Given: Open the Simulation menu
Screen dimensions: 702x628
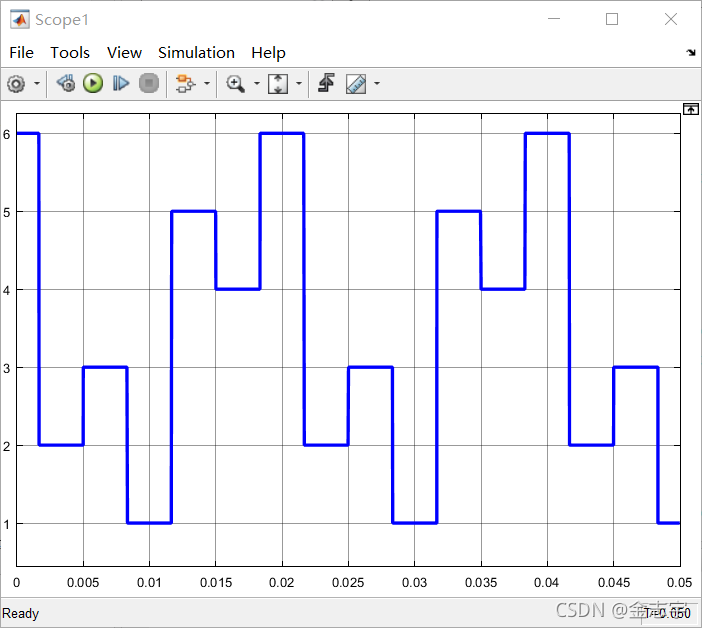Looking at the screenshot, I should click(197, 53).
